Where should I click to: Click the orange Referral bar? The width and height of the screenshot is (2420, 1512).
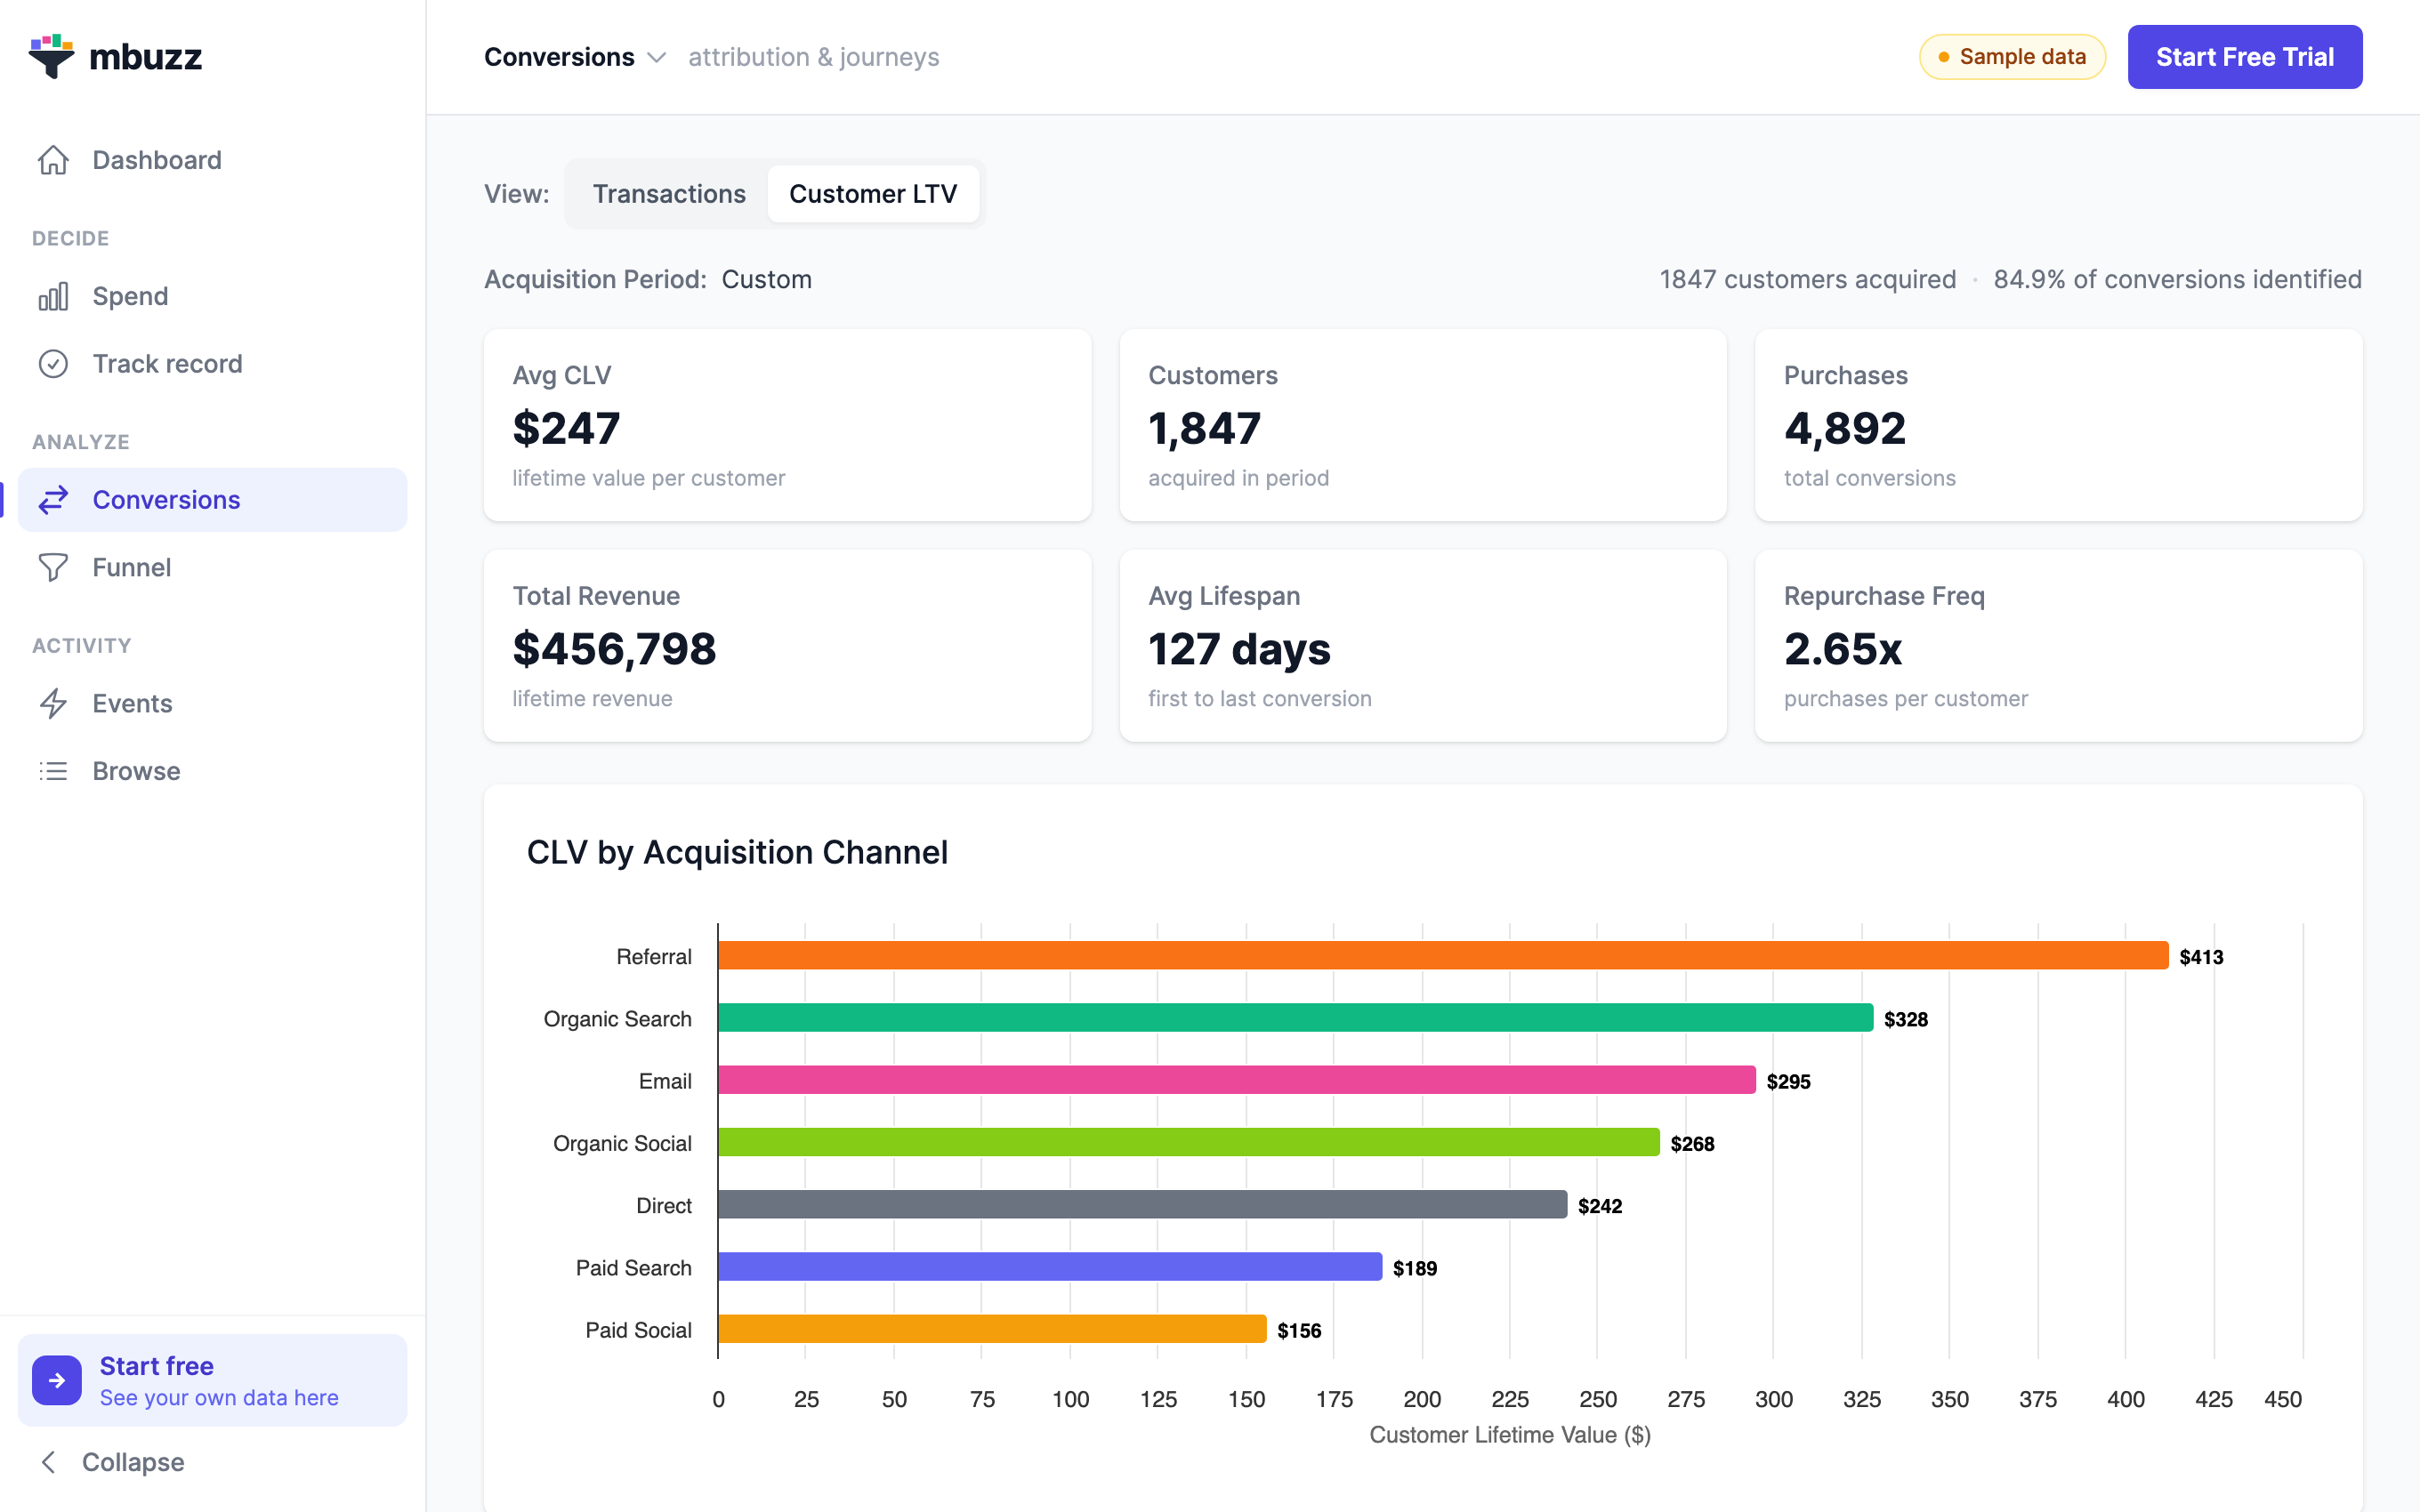(1443, 956)
